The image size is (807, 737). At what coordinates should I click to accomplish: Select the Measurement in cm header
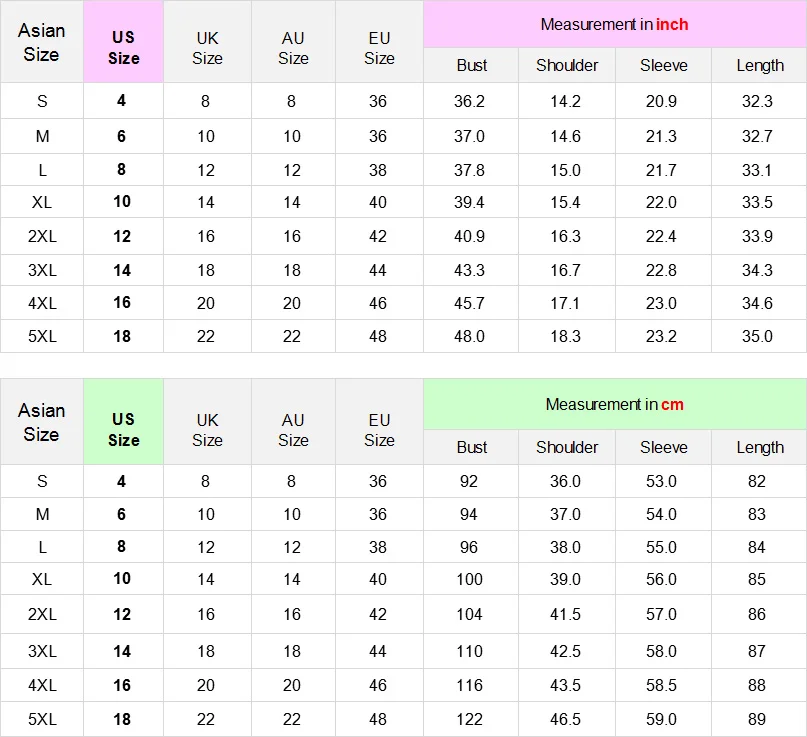(x=615, y=404)
